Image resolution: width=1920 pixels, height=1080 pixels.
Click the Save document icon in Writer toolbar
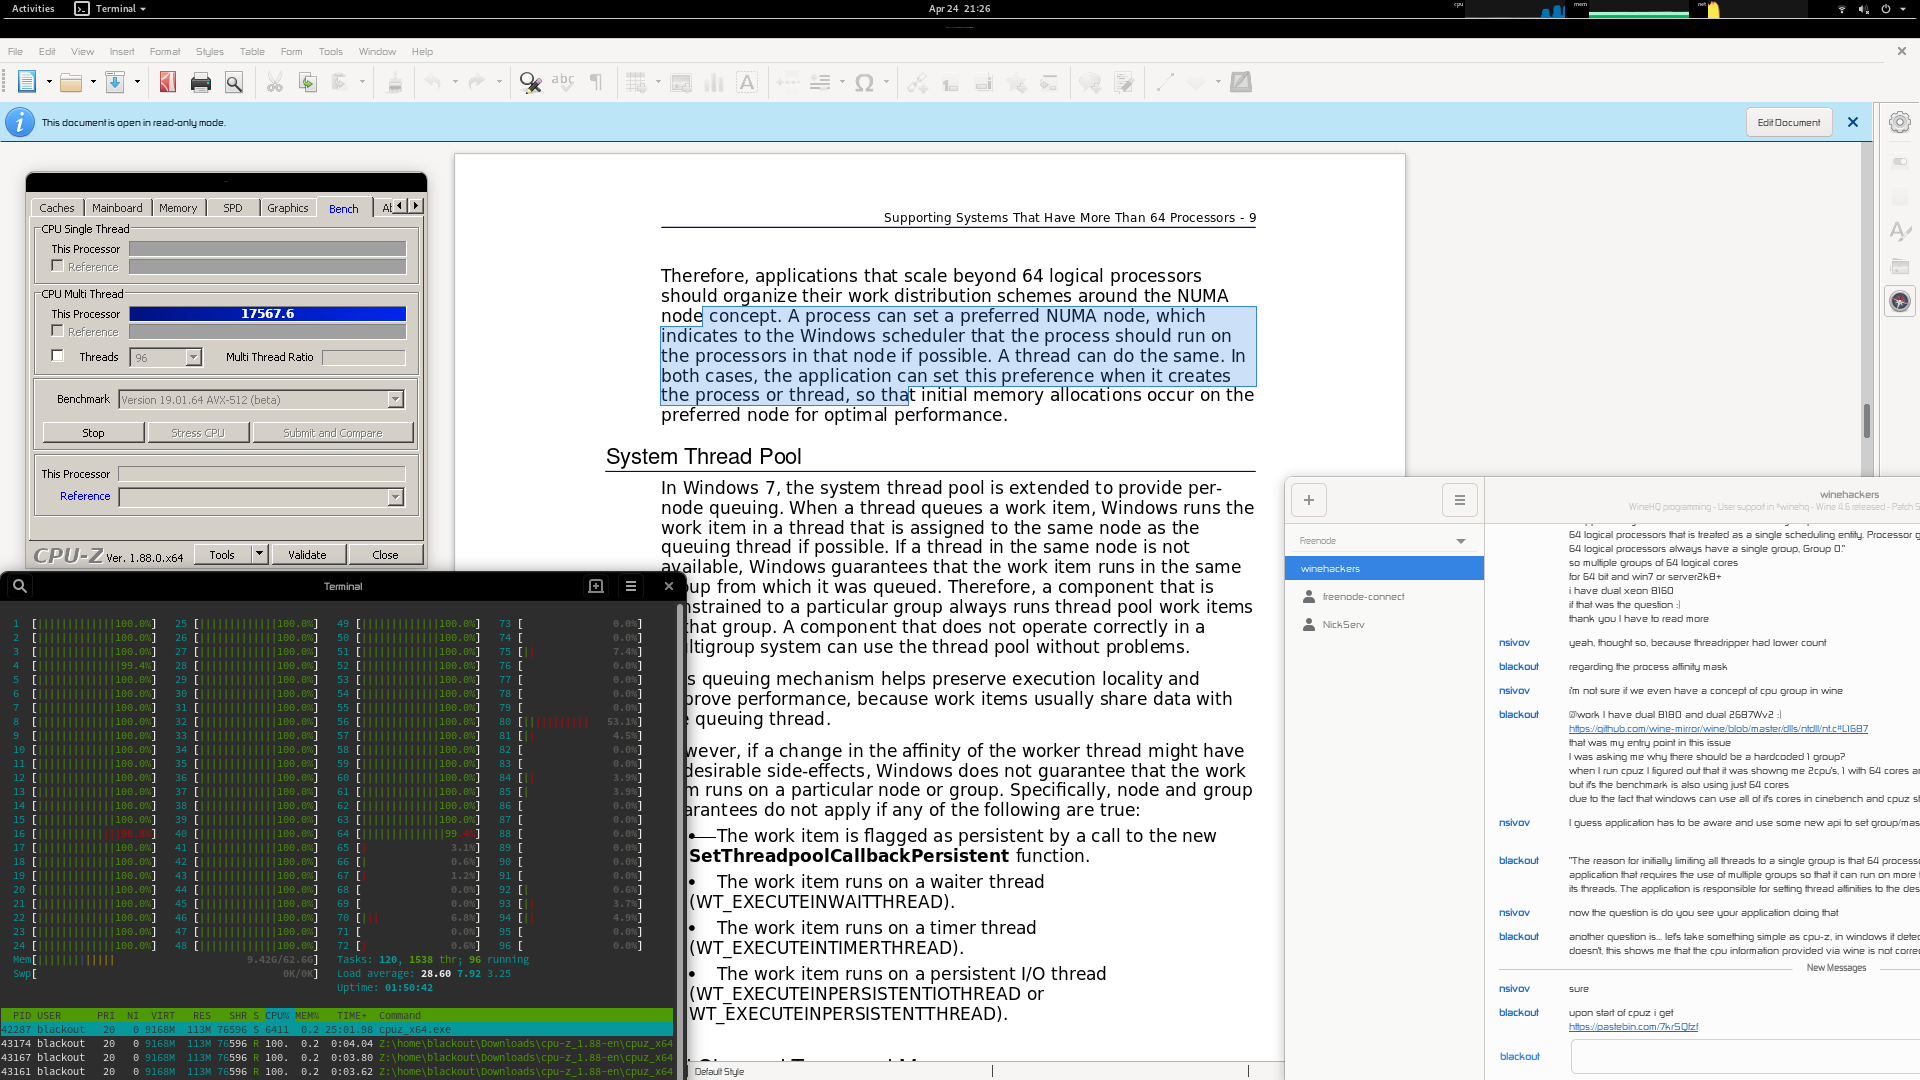pos(115,83)
